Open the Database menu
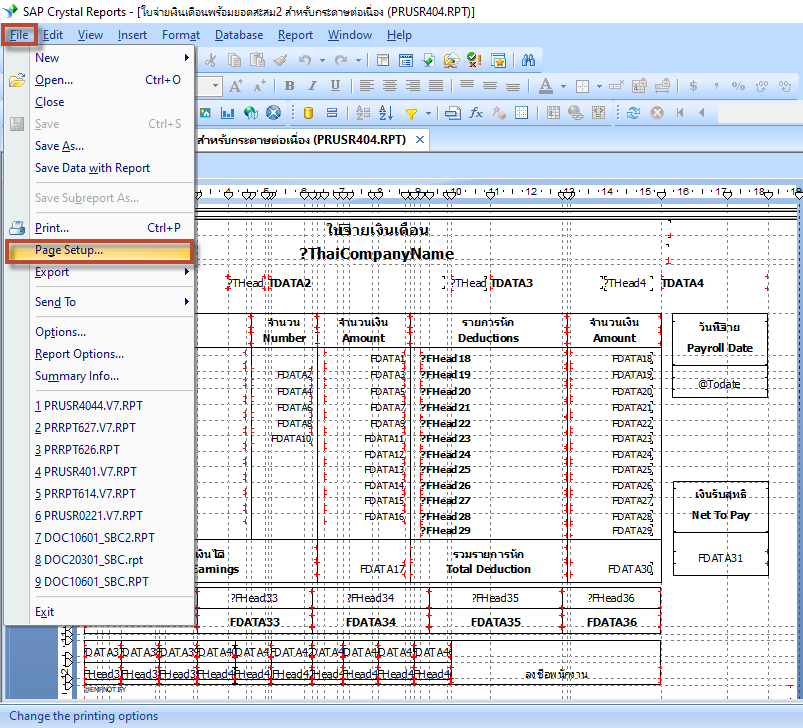This screenshot has width=803, height=728. coord(239,35)
